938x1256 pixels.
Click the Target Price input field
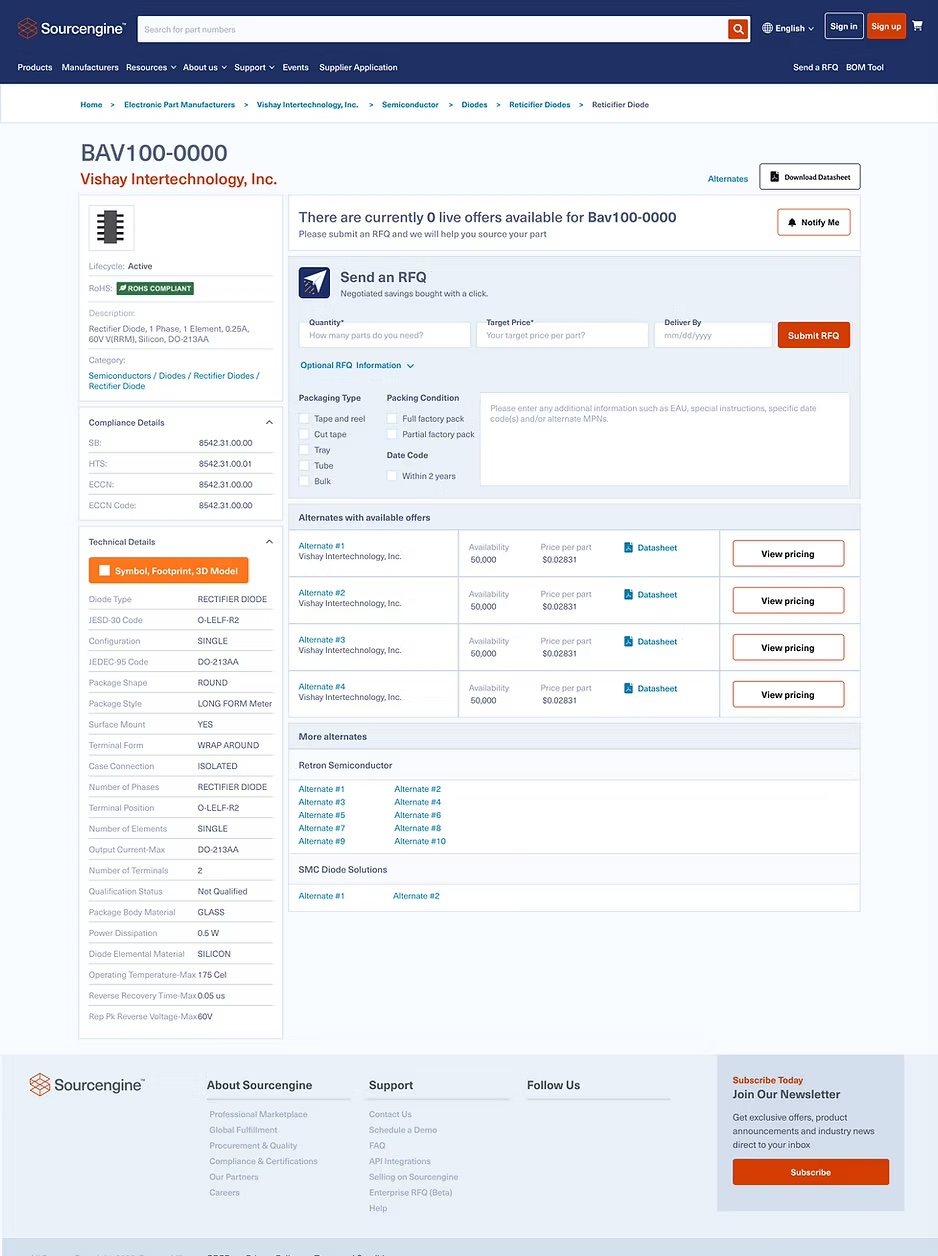tap(562, 335)
